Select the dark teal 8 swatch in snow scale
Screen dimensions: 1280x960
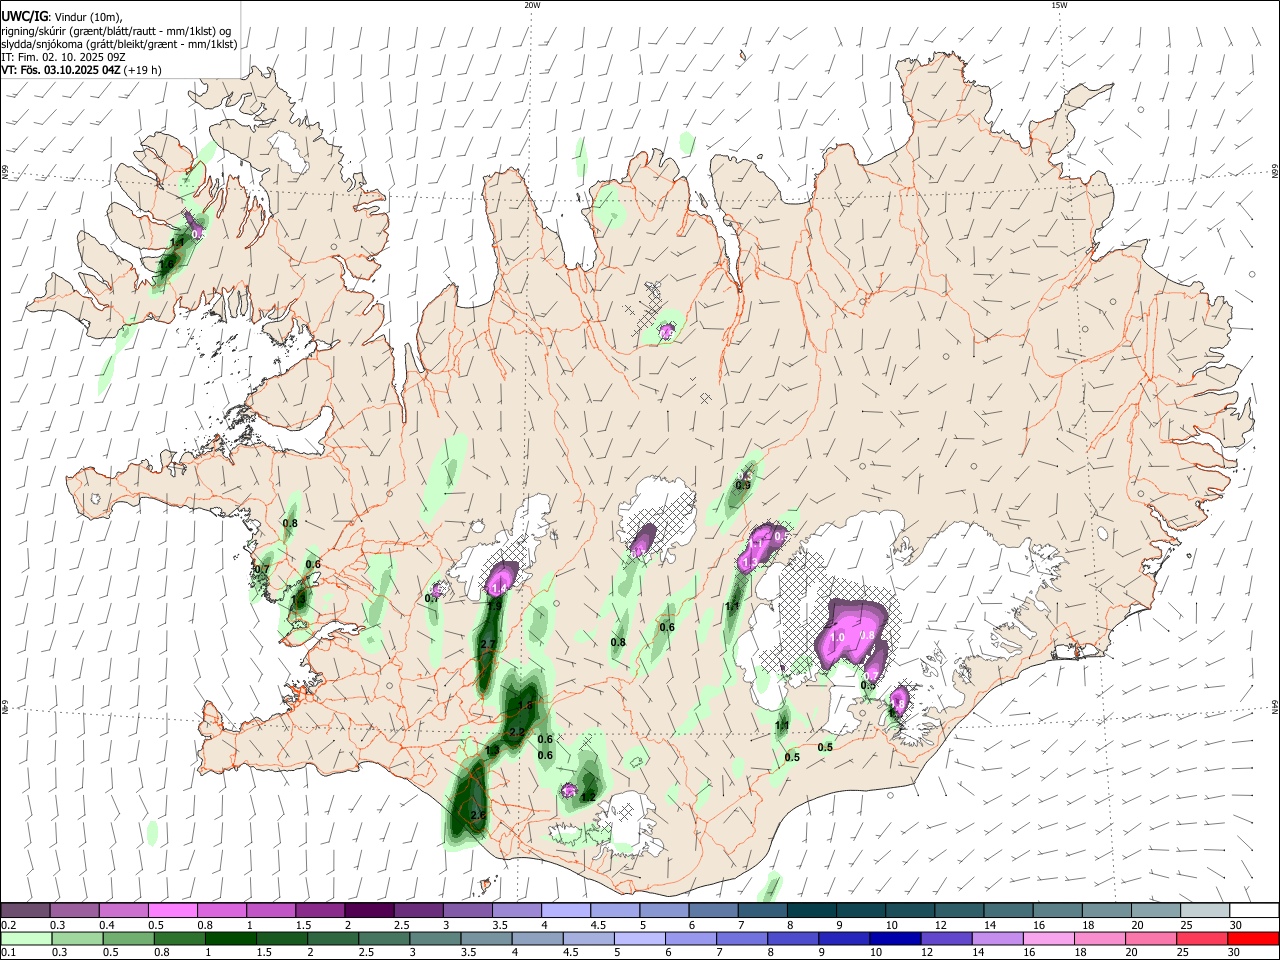coord(812,911)
